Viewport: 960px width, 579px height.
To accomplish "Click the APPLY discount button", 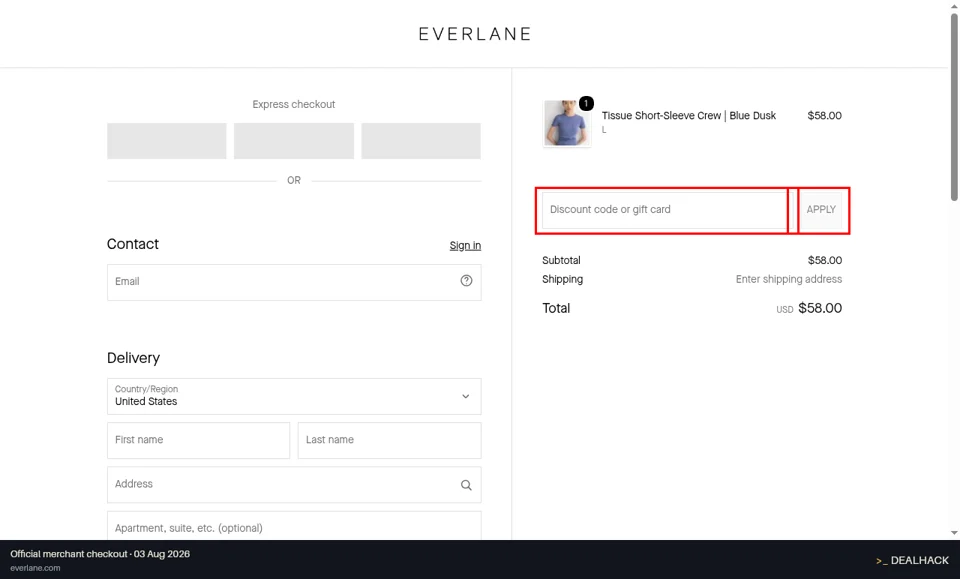I will 821,210.
